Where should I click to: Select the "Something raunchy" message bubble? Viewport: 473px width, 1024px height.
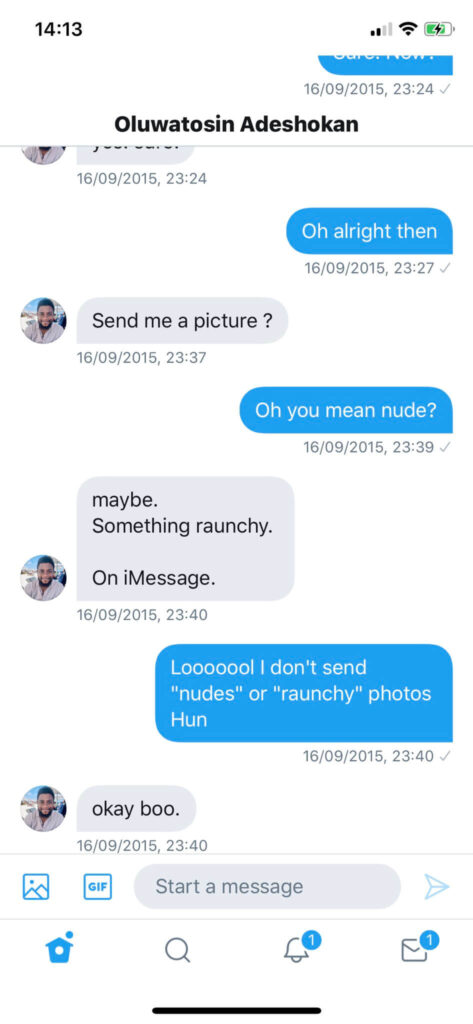[186, 539]
